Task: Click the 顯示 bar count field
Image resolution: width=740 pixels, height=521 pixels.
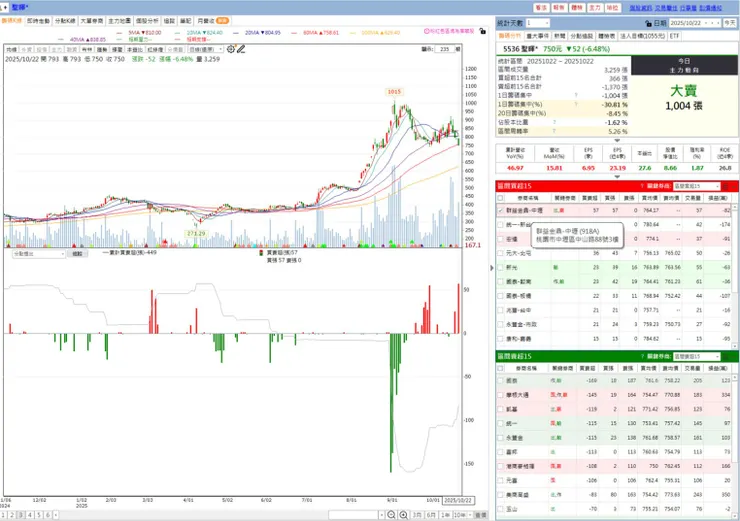Action: pyautogui.click(x=445, y=49)
